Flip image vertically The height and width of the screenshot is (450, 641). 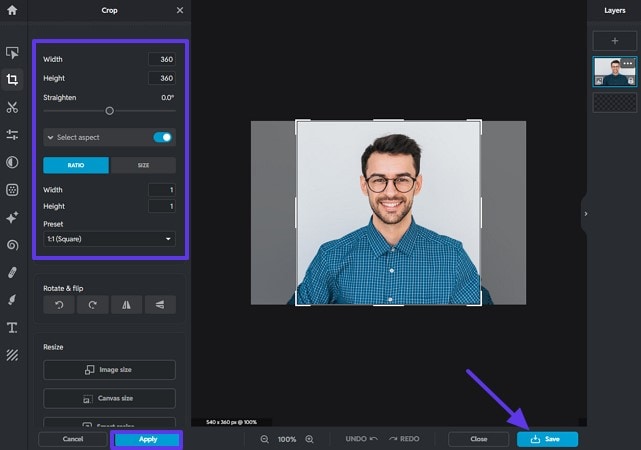[160, 304]
